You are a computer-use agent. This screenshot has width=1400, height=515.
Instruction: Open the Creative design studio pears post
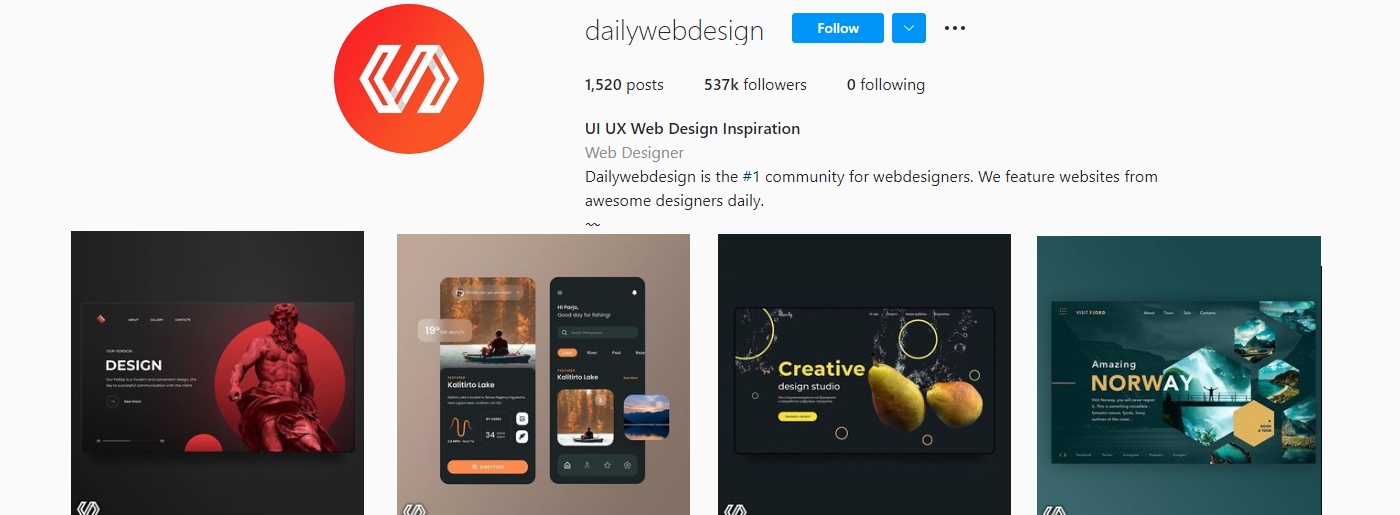tap(864, 374)
